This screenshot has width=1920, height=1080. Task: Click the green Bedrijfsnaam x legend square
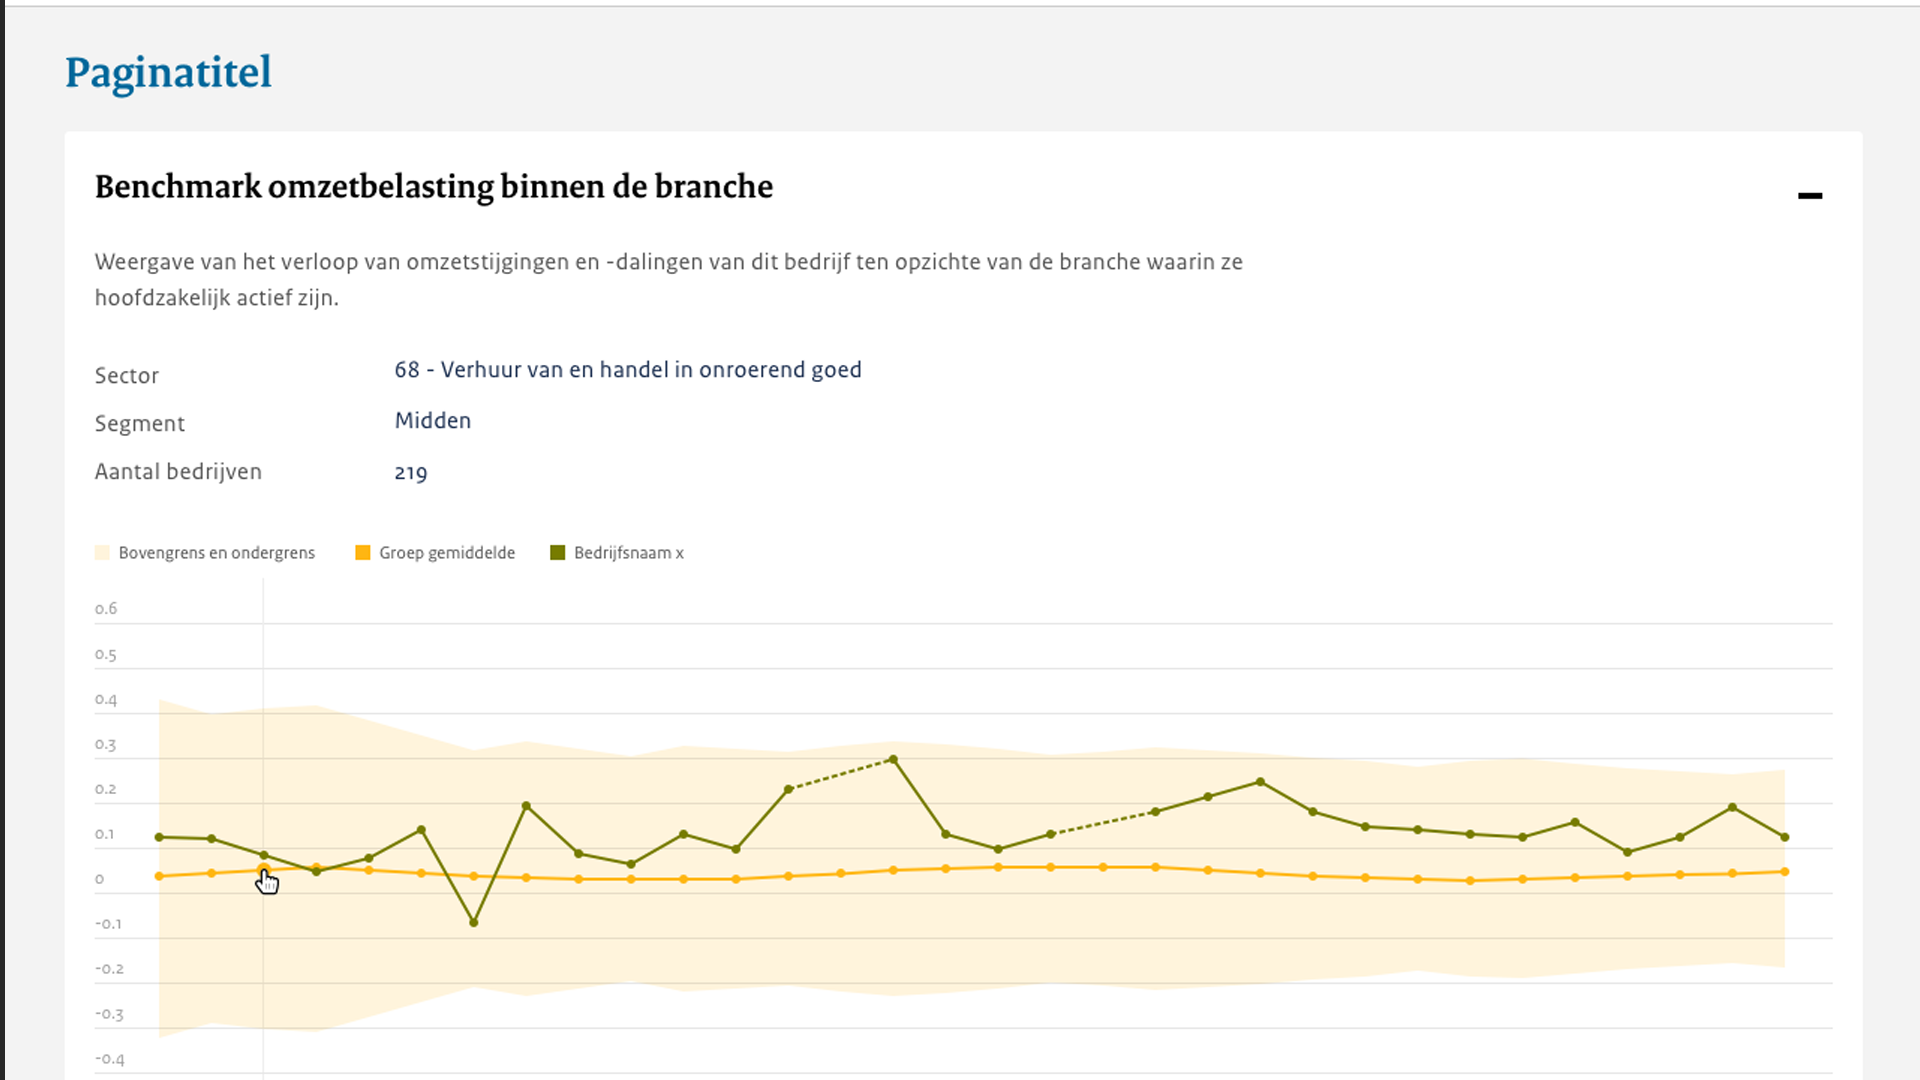point(558,553)
